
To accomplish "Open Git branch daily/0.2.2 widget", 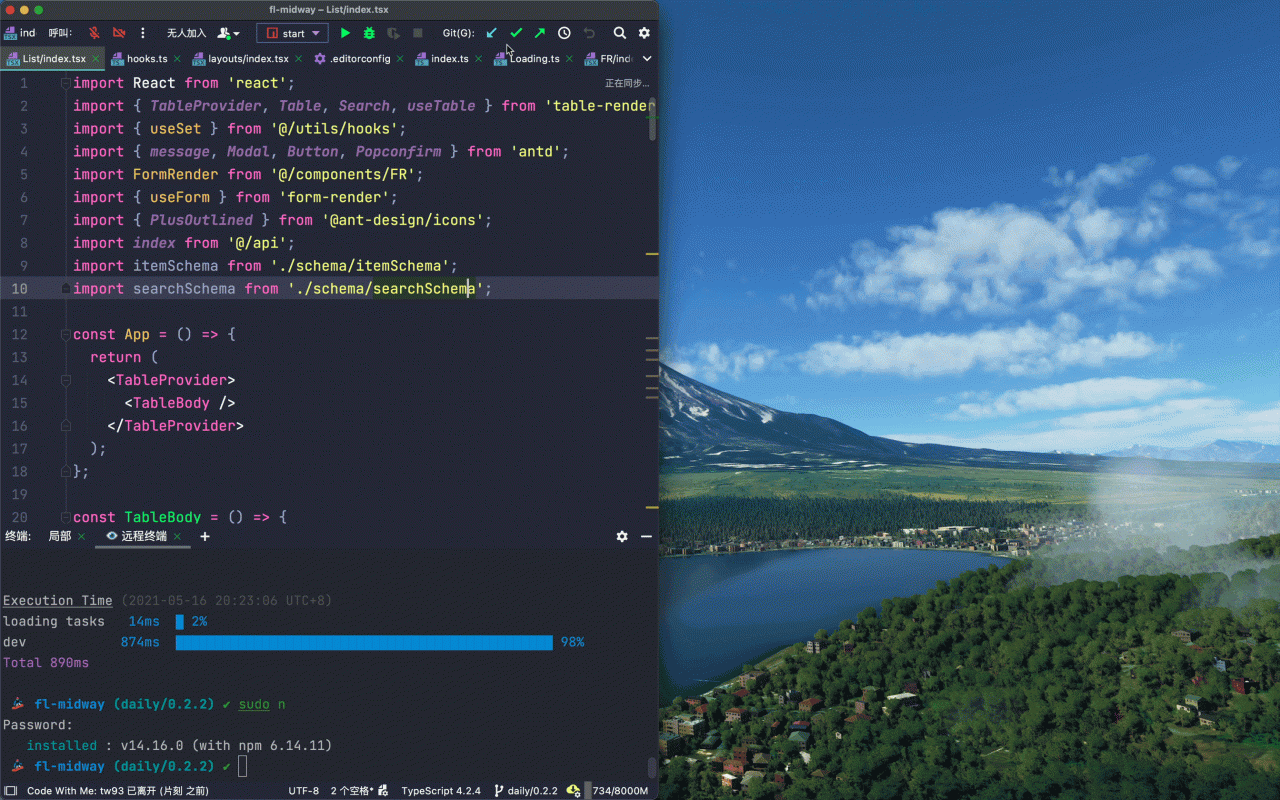I will pos(526,790).
